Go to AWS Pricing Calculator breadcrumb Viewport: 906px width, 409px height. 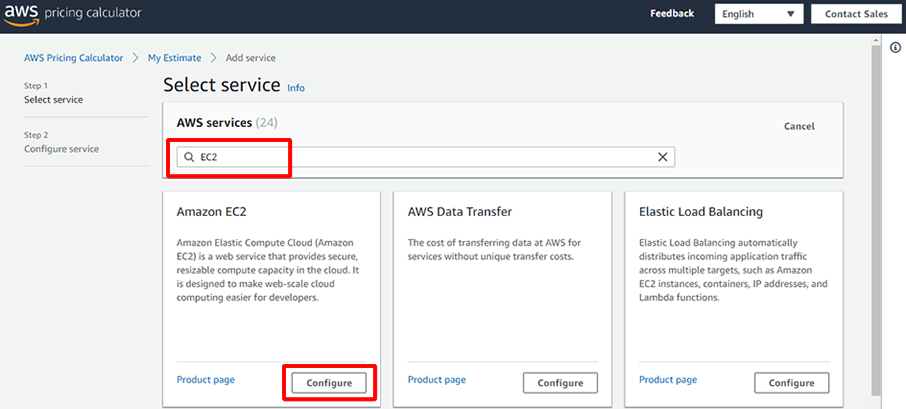73,58
